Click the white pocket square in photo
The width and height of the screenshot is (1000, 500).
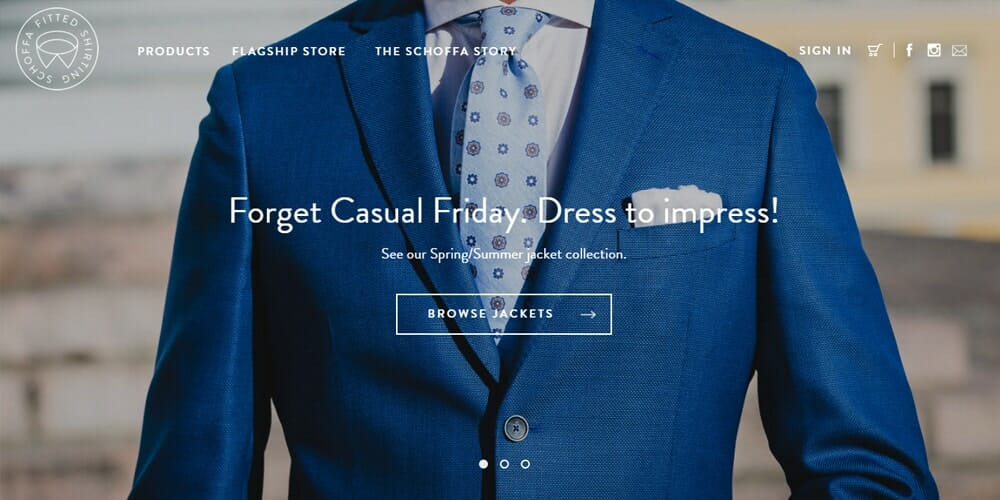(668, 205)
